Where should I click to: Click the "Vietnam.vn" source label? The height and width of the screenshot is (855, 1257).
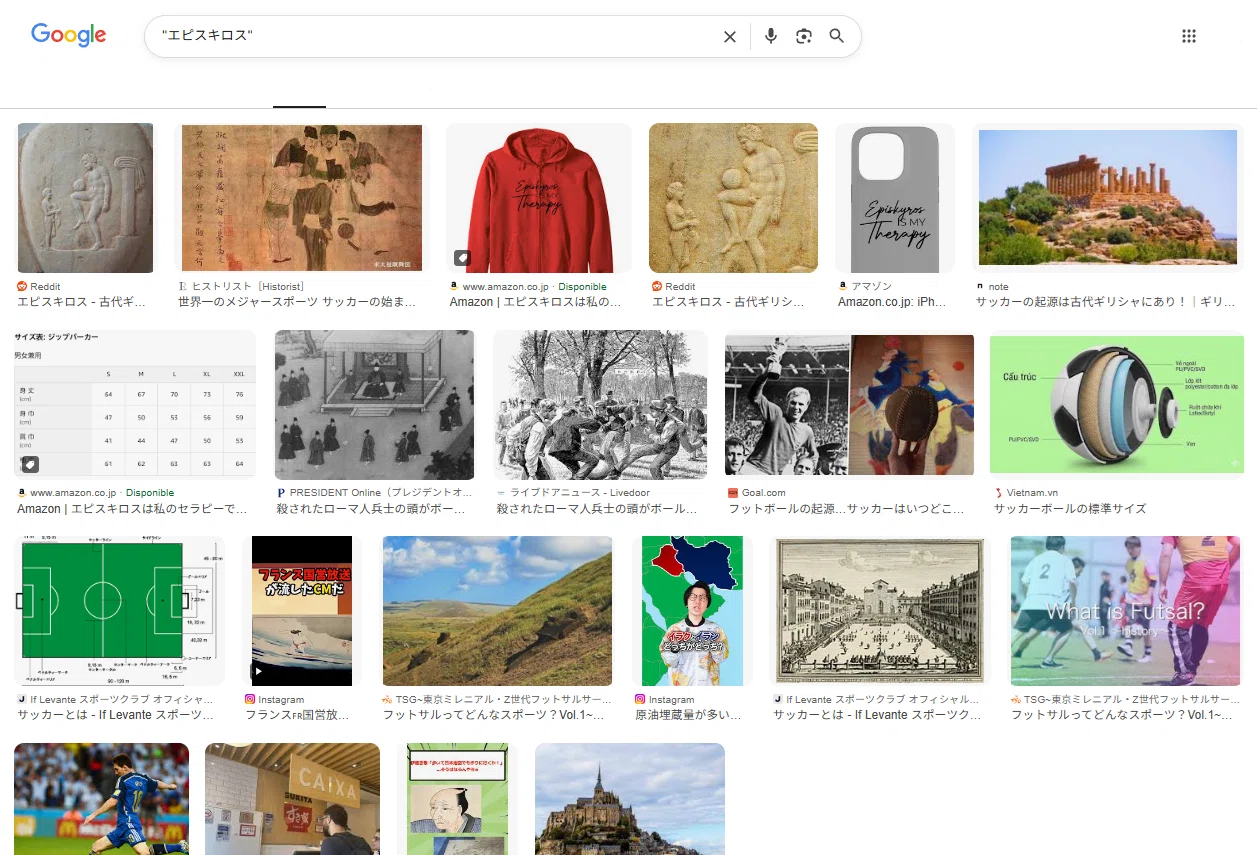(x=1032, y=493)
